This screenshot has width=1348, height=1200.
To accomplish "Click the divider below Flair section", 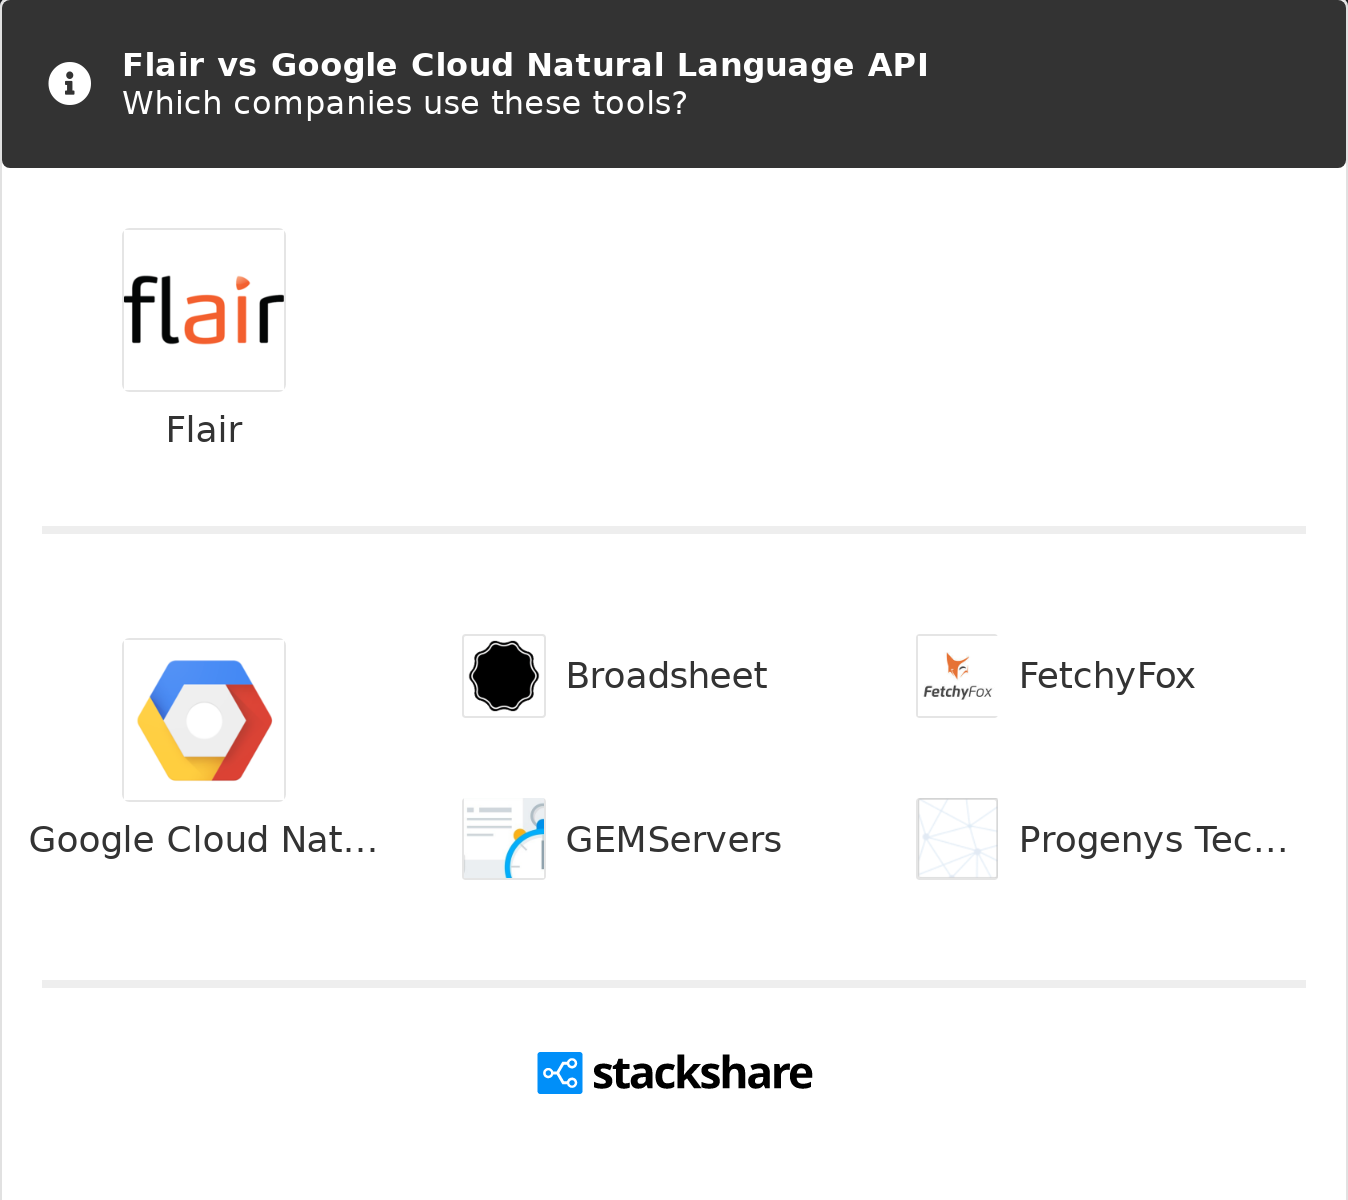I will click(674, 530).
